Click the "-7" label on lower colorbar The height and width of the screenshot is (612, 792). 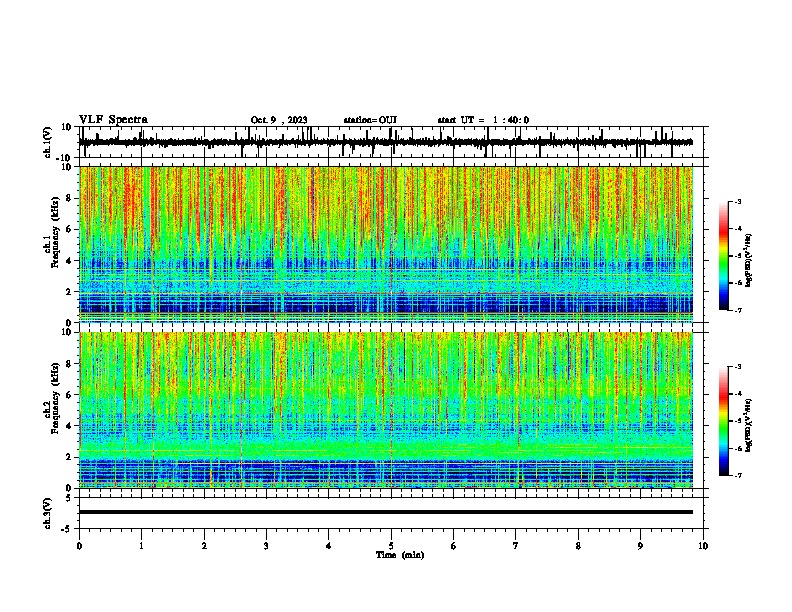[x=737, y=476]
